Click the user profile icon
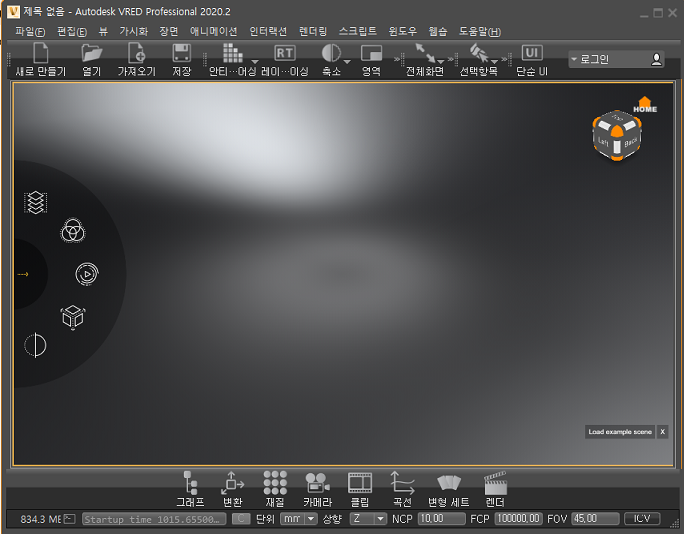This screenshot has height=534, width=684. pyautogui.click(x=656, y=59)
